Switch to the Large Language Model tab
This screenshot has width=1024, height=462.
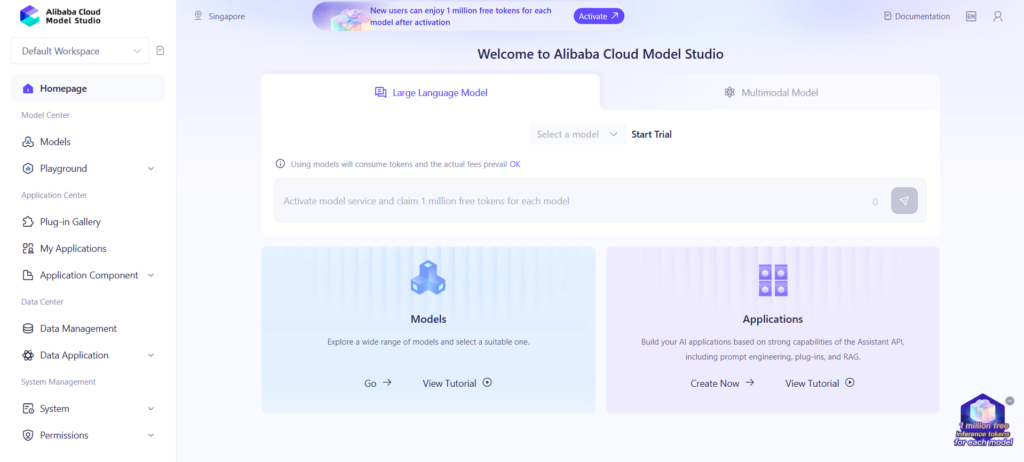(430, 92)
